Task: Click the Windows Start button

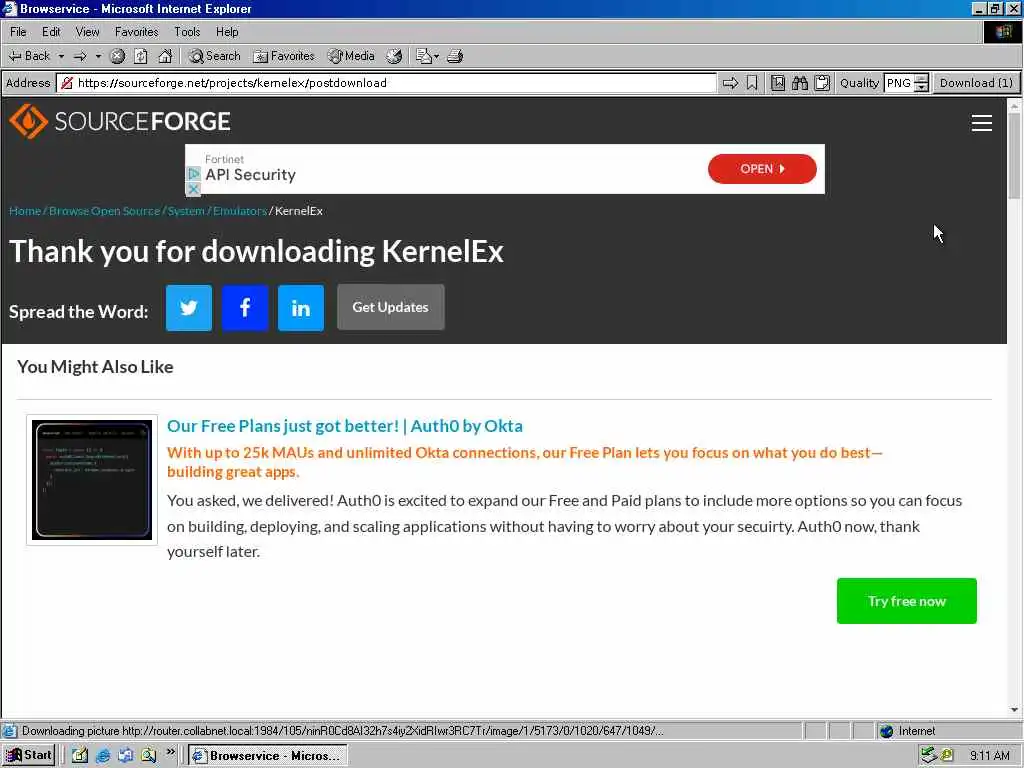Action: pyautogui.click(x=29, y=755)
